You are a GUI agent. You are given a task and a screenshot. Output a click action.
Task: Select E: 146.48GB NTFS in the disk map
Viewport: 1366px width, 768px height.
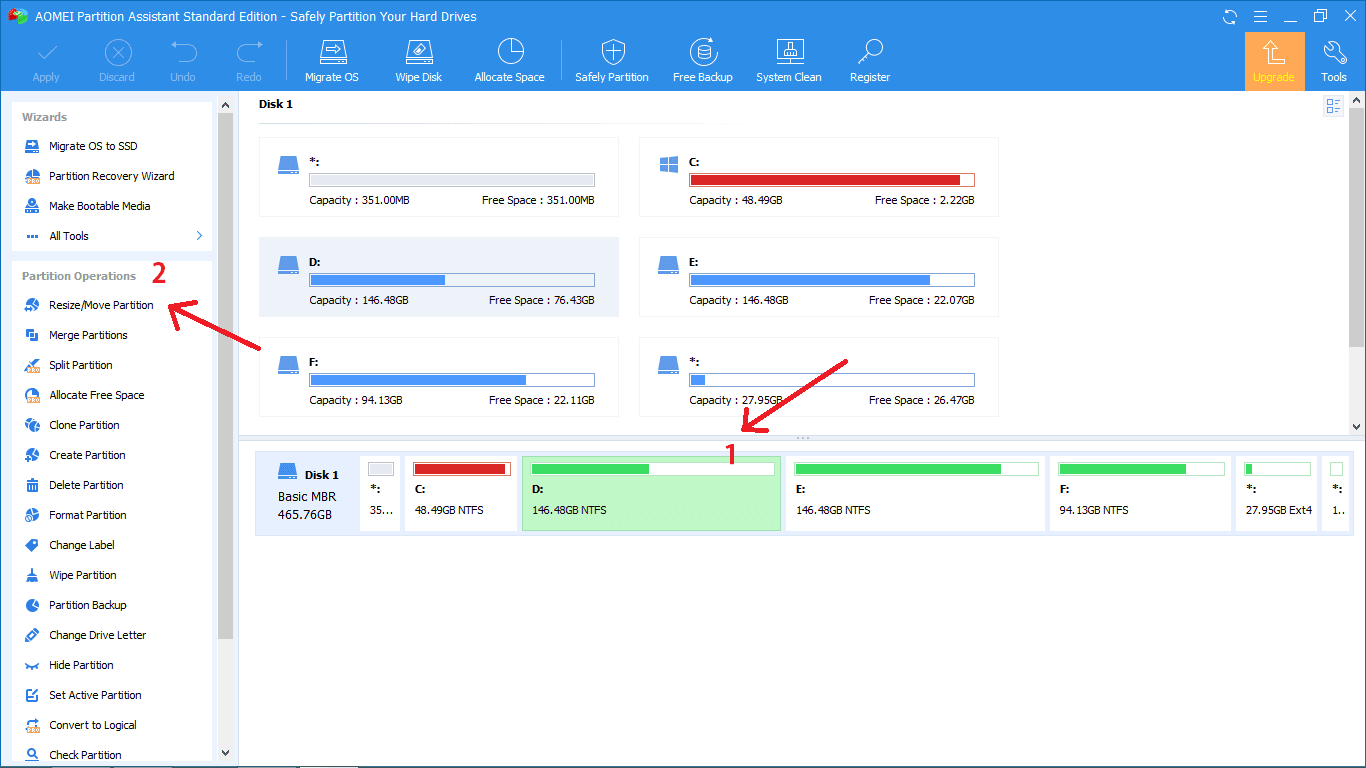pos(915,494)
